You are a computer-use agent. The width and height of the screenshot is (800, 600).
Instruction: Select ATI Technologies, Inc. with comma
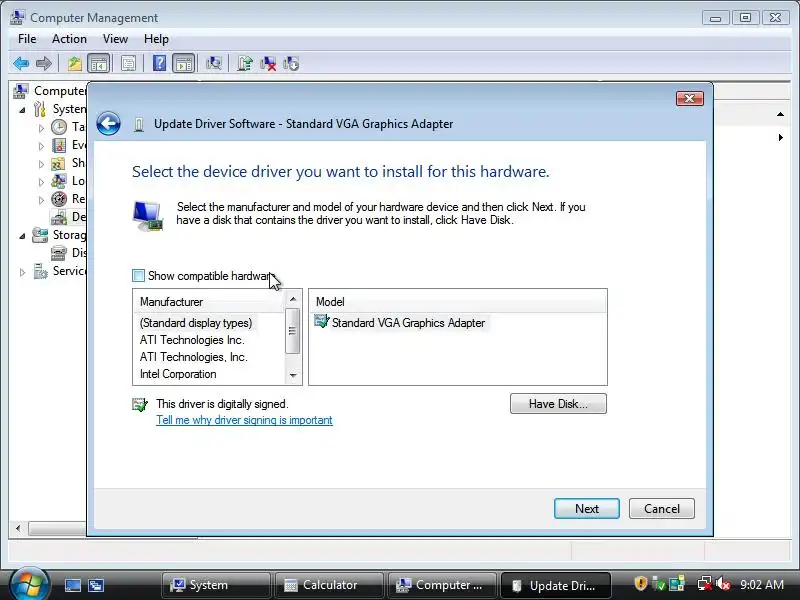point(193,357)
